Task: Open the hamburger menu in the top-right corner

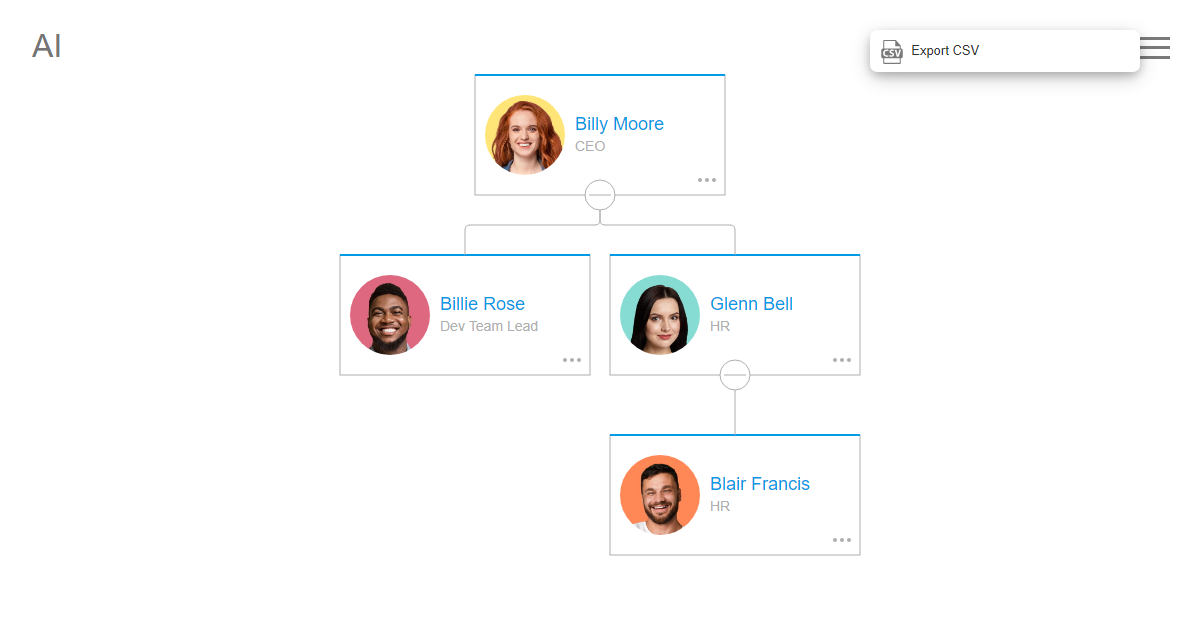Action: click(x=1155, y=47)
